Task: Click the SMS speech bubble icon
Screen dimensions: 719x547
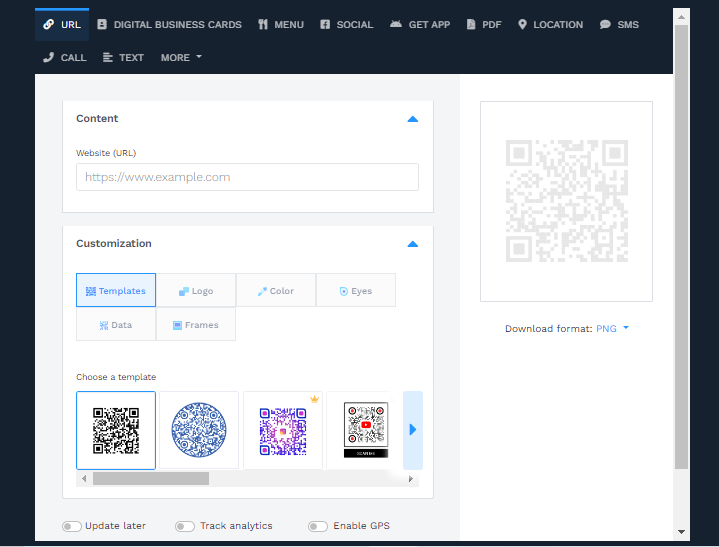Action: 605,24
